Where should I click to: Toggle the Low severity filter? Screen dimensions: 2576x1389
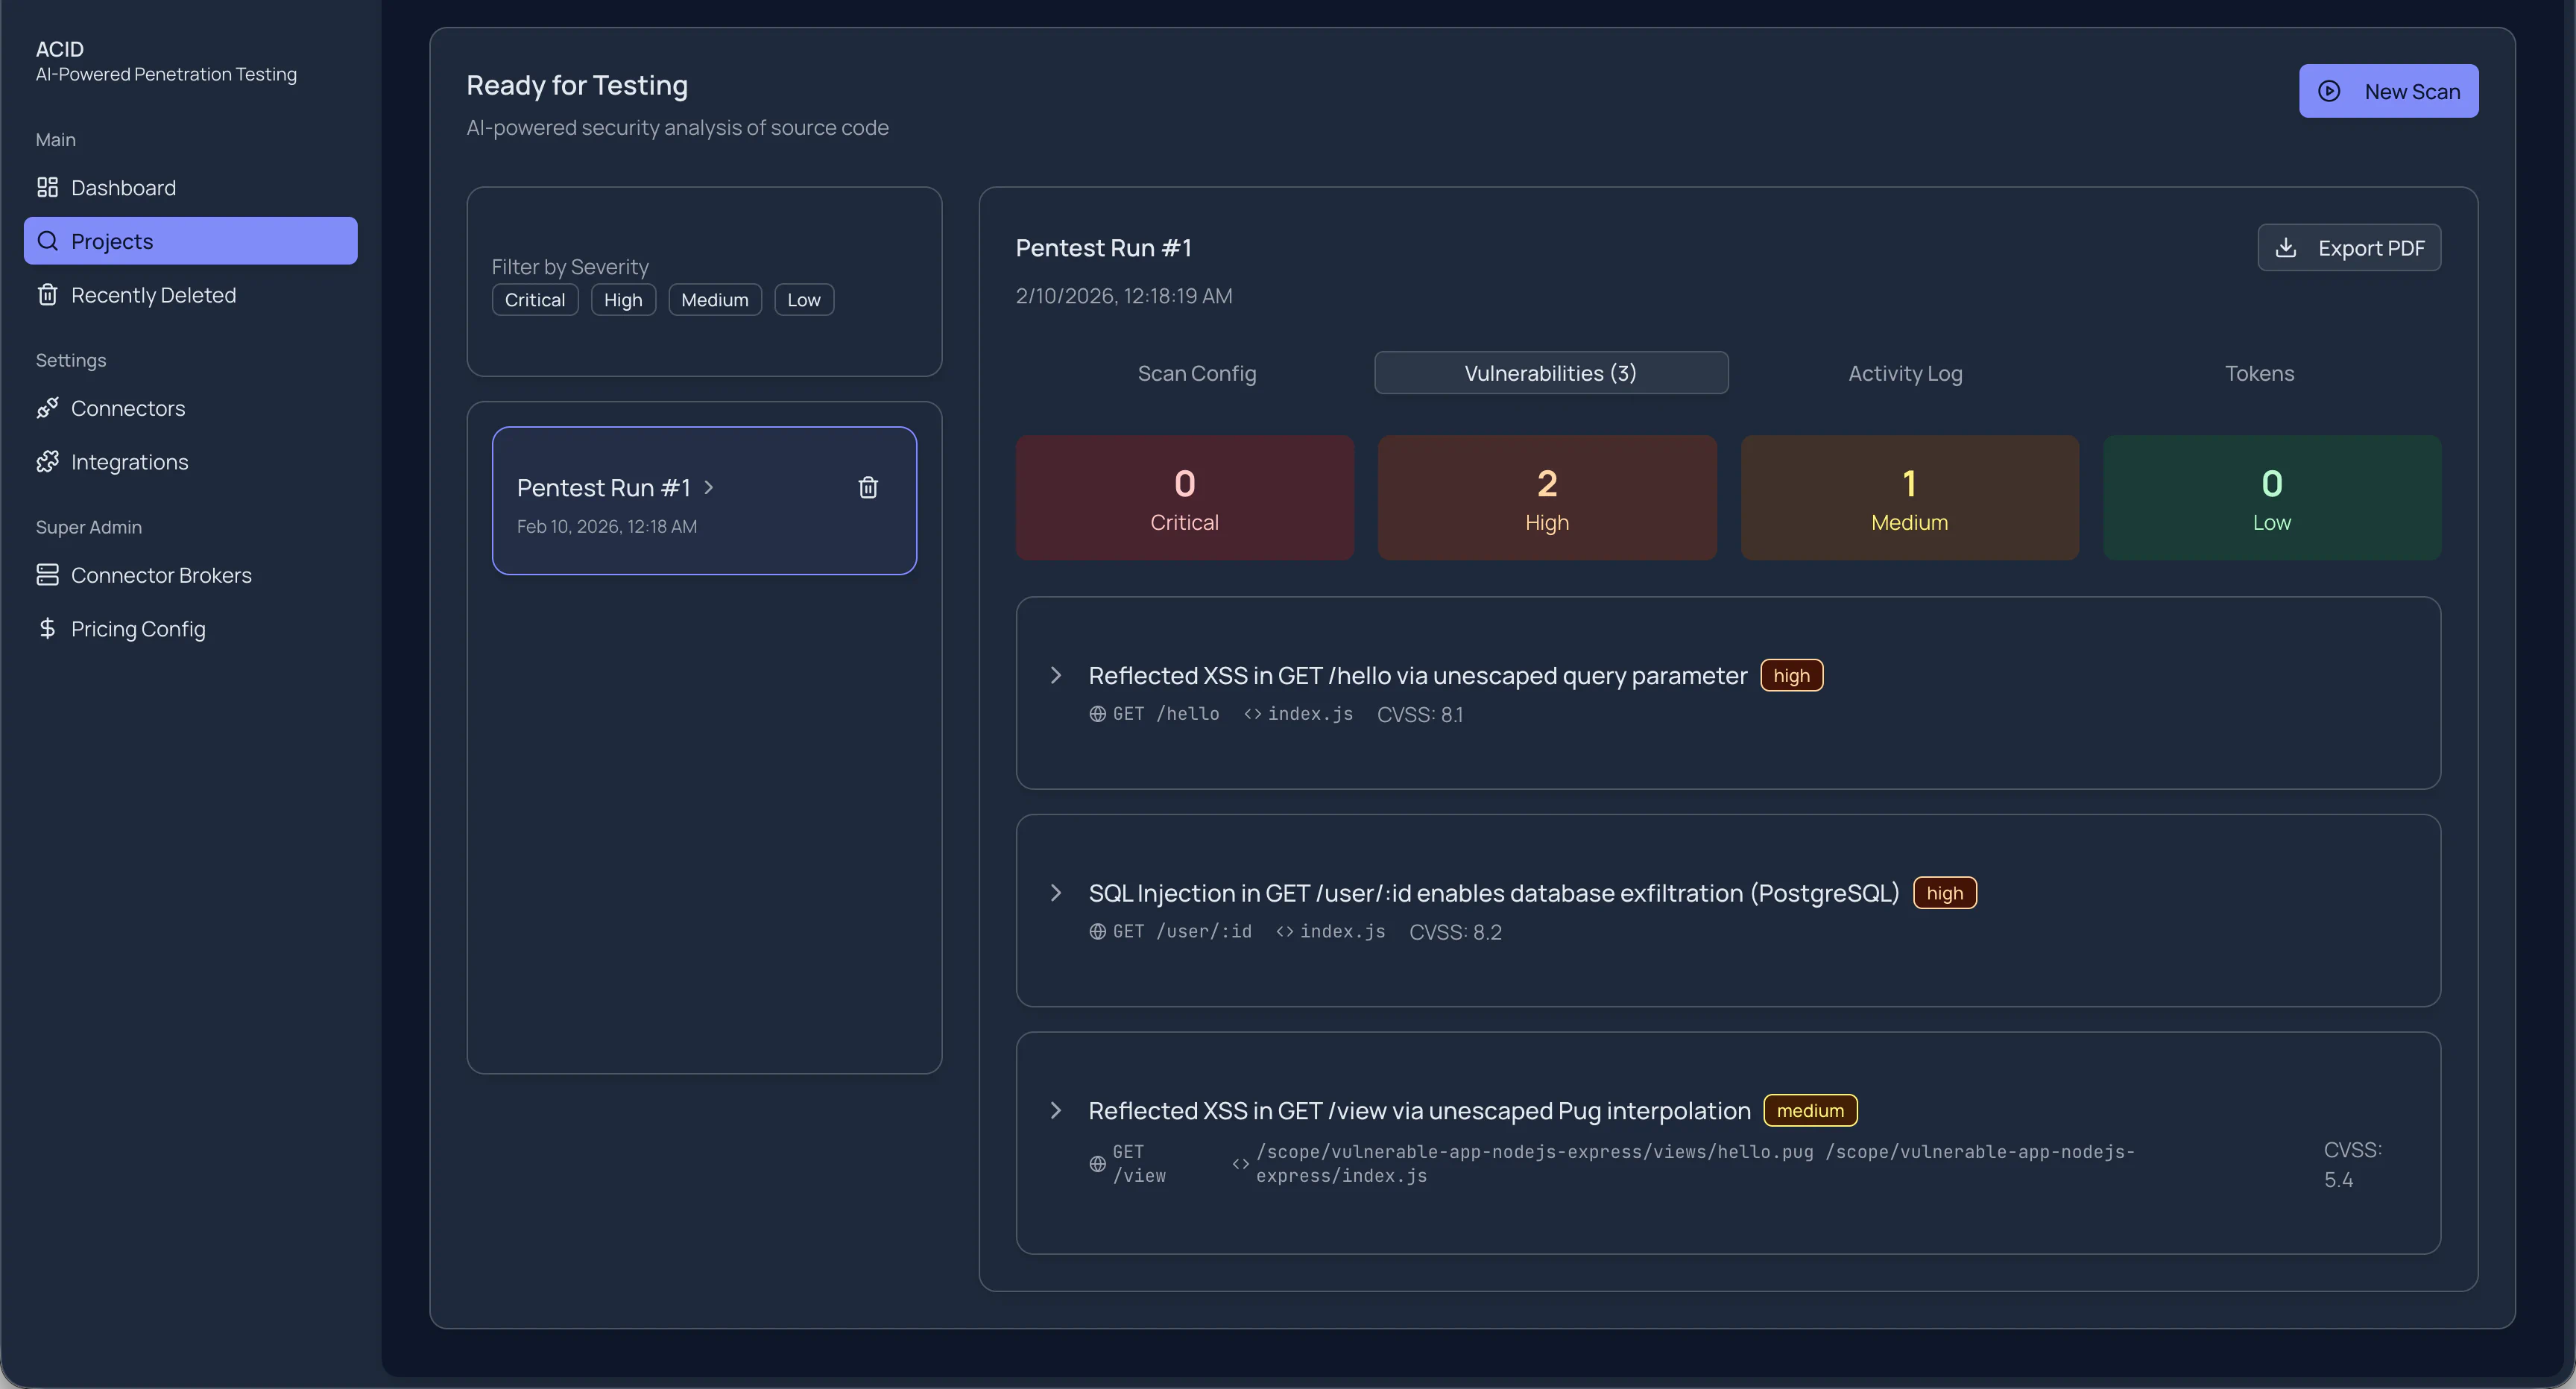[803, 299]
